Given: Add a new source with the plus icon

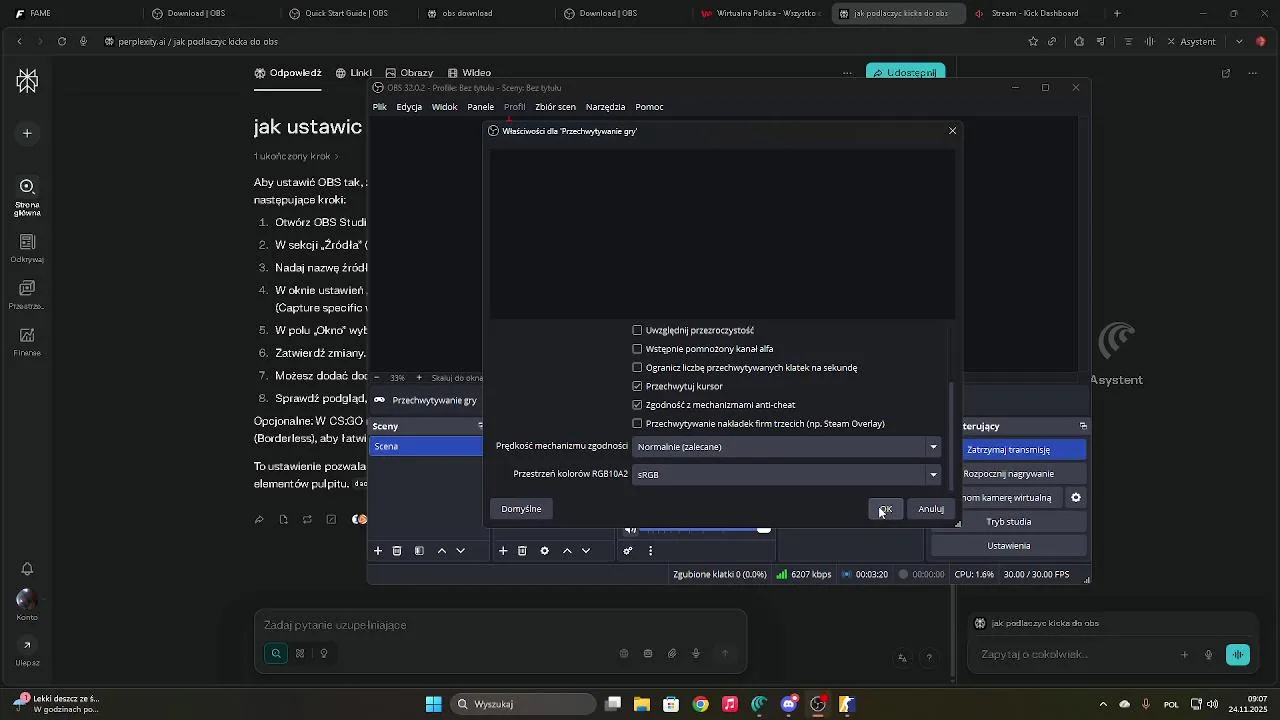Looking at the screenshot, I should [503, 551].
